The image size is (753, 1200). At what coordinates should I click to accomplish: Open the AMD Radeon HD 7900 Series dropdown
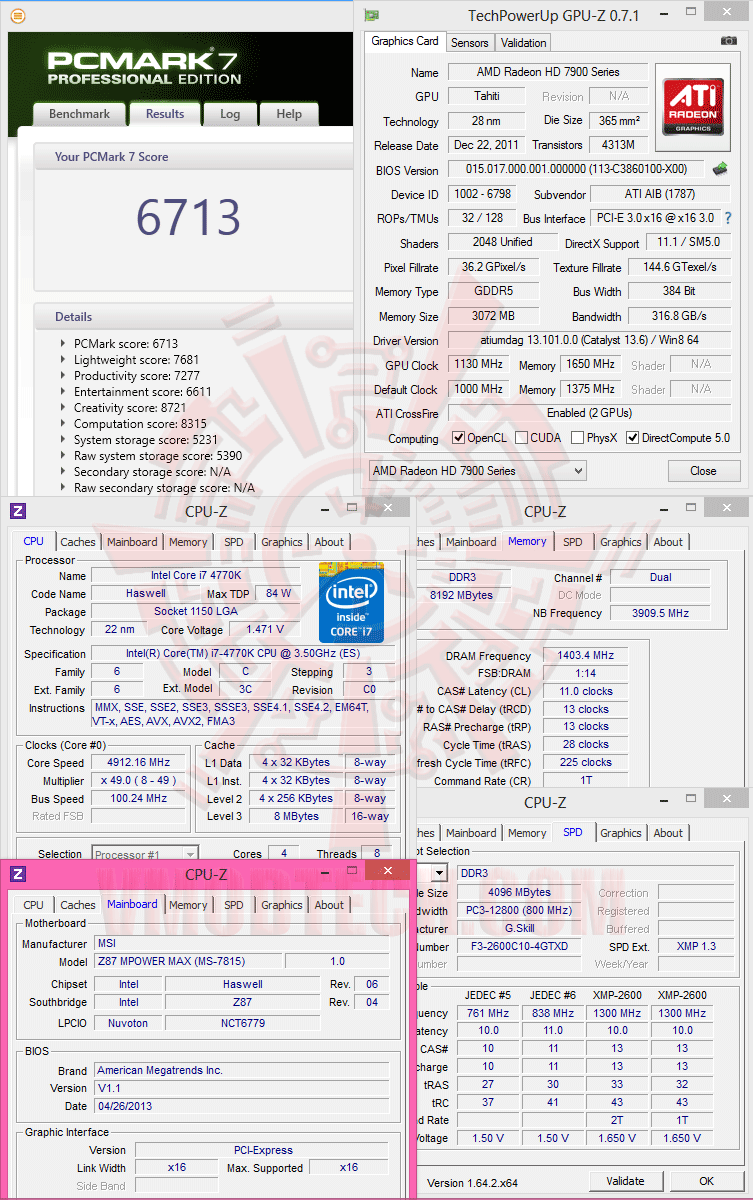pyautogui.click(x=477, y=470)
